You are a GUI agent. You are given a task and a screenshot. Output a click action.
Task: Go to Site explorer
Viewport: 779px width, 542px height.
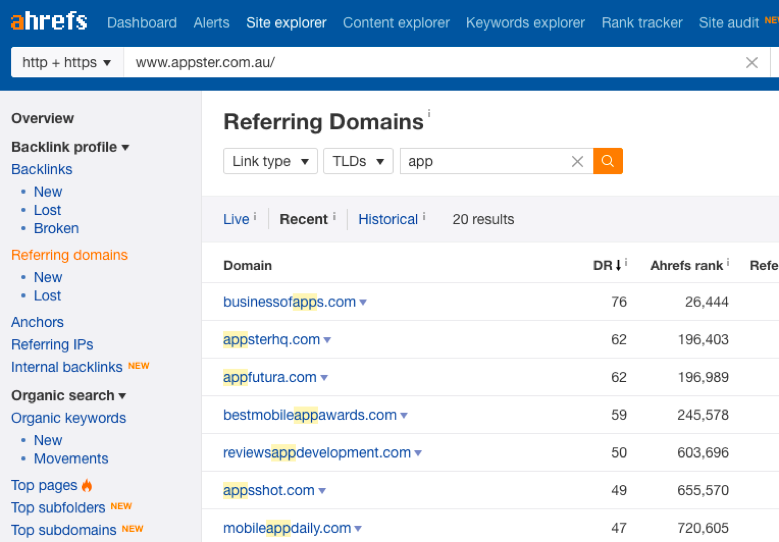pyautogui.click(x=286, y=22)
